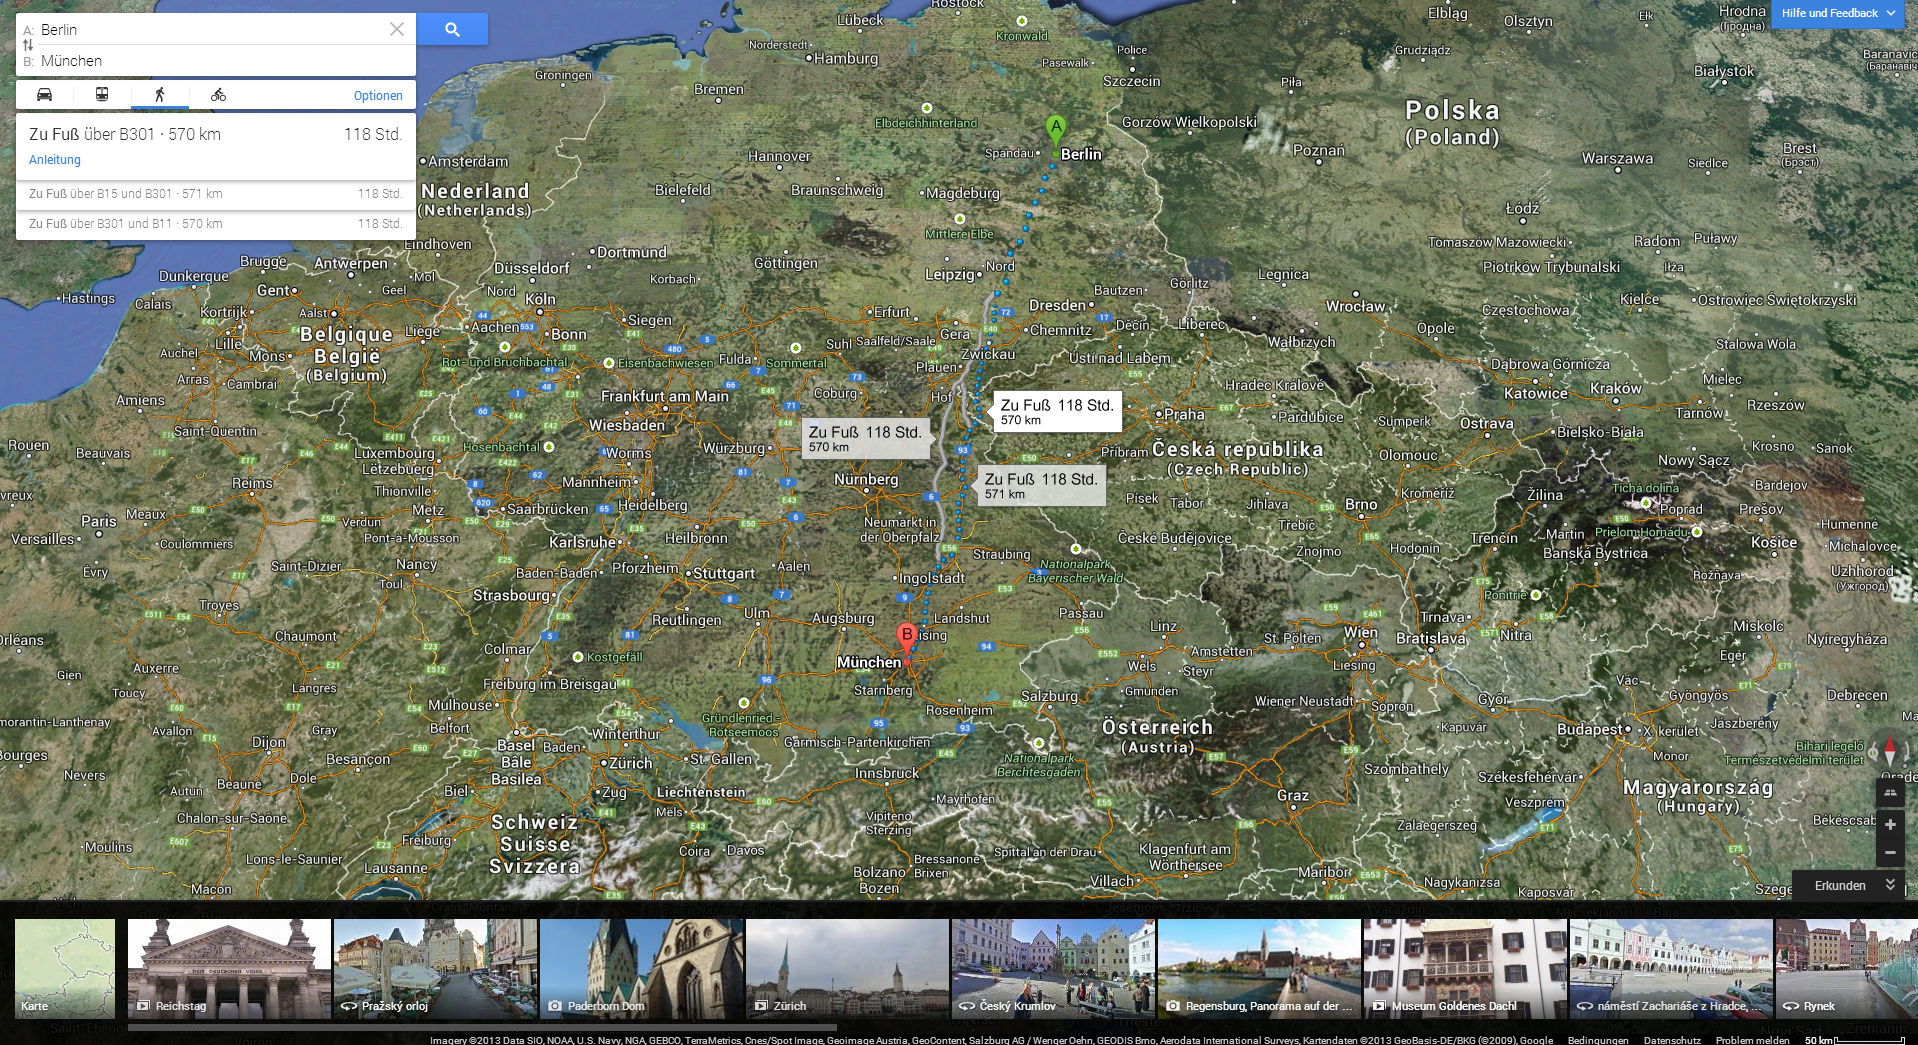Select route Zu Fuß über B301 570 km
The height and width of the screenshot is (1045, 1918).
pyautogui.click(x=216, y=146)
